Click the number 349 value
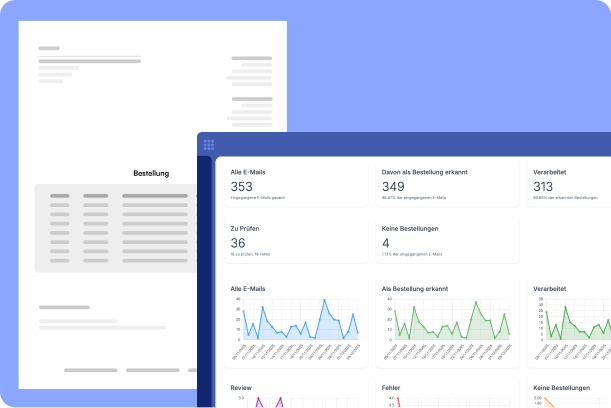611x408 pixels. tap(393, 186)
